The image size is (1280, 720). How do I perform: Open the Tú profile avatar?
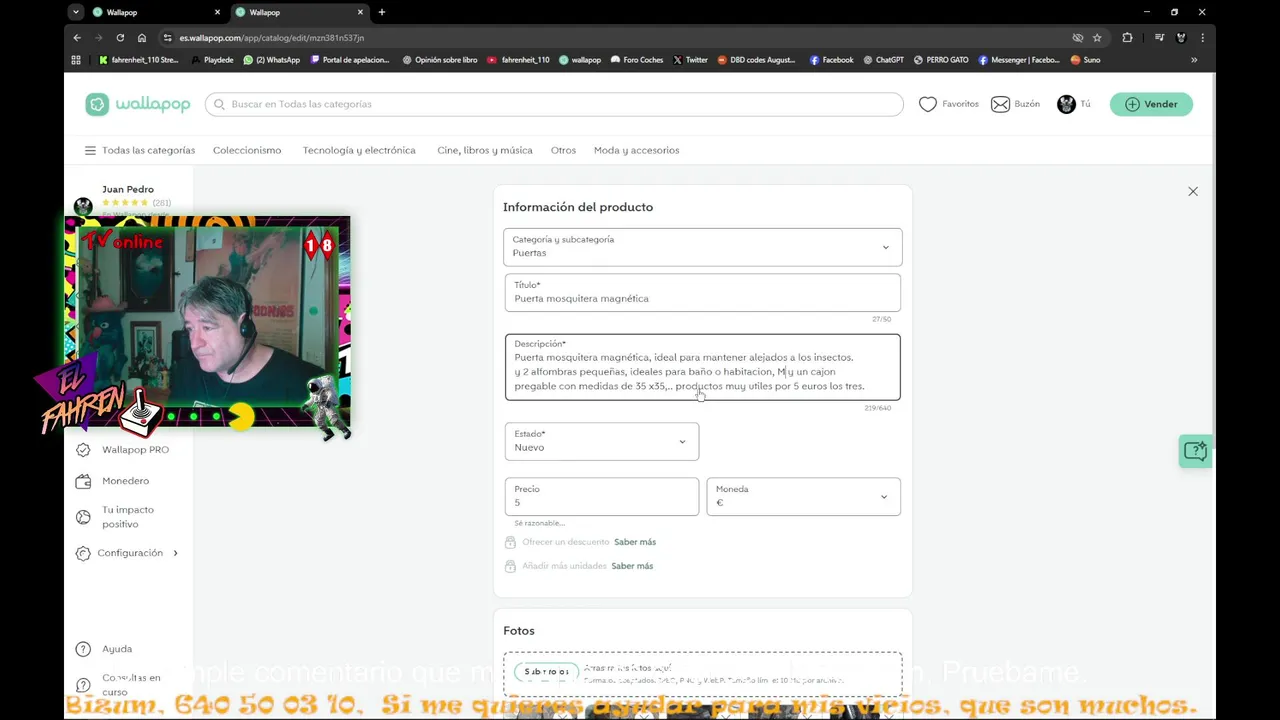click(1066, 104)
